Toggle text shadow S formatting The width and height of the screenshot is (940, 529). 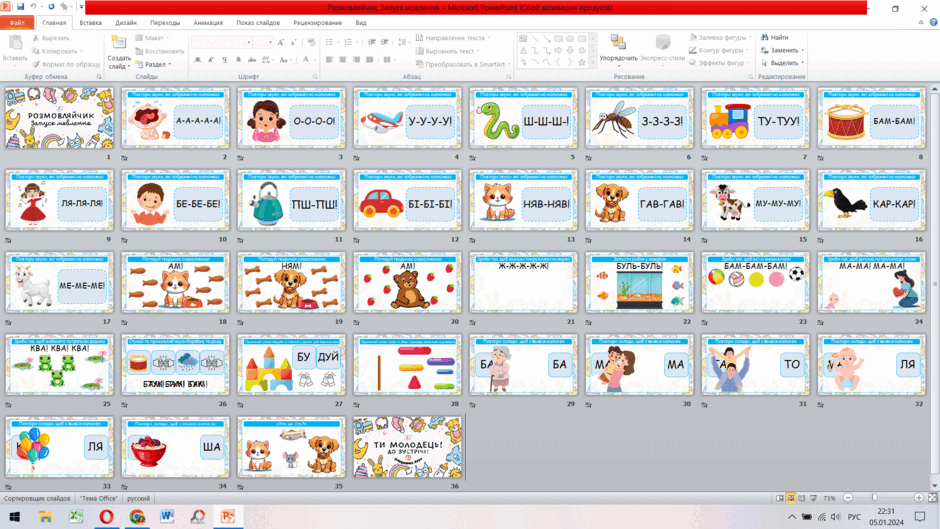pyautogui.click(x=238, y=59)
